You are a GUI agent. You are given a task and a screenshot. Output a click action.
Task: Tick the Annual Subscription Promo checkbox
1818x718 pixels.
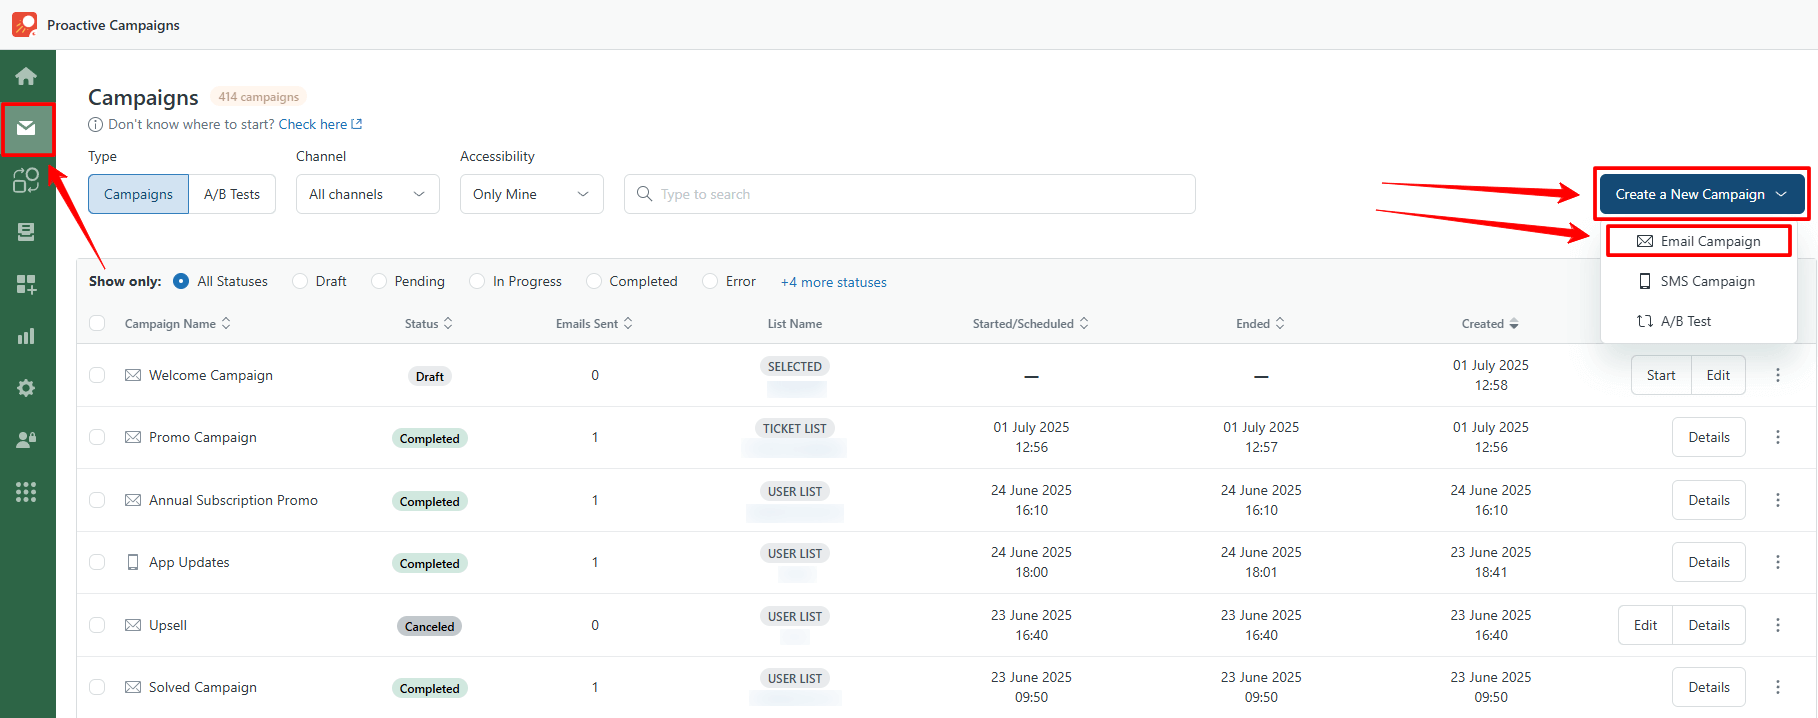pos(97,500)
